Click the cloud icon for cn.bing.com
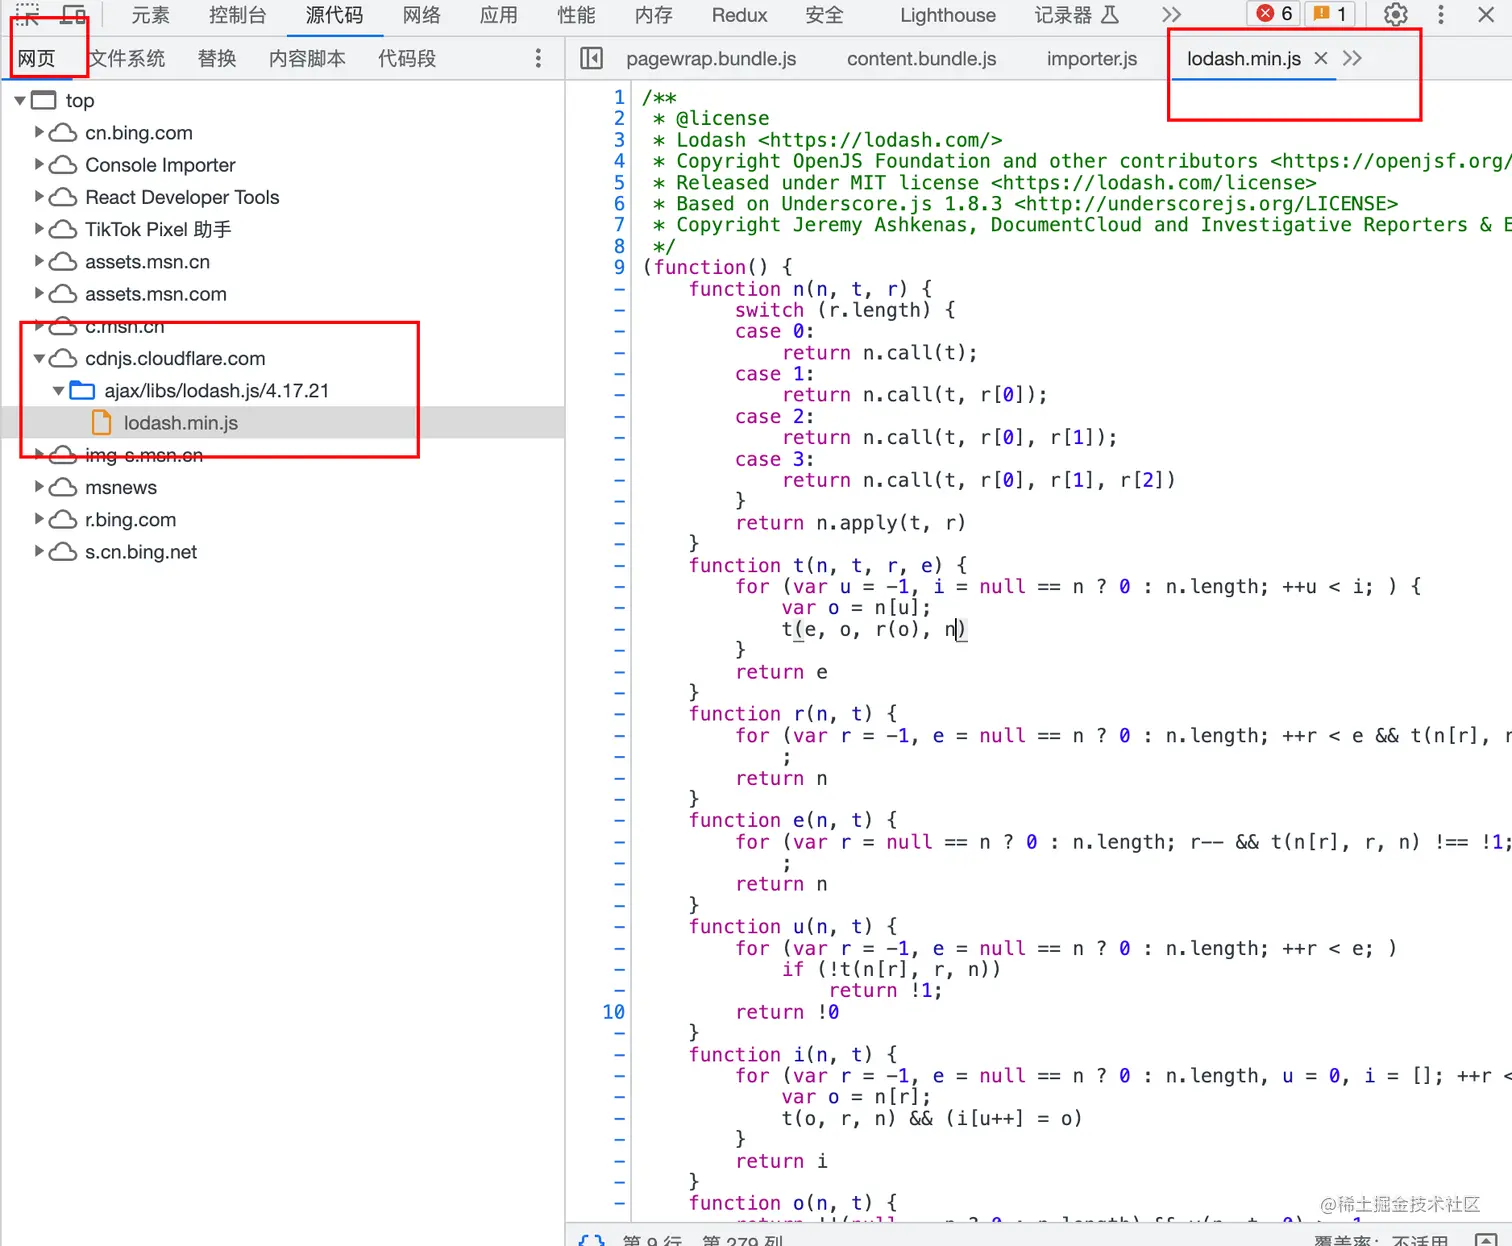The height and width of the screenshot is (1246, 1512). 63,133
